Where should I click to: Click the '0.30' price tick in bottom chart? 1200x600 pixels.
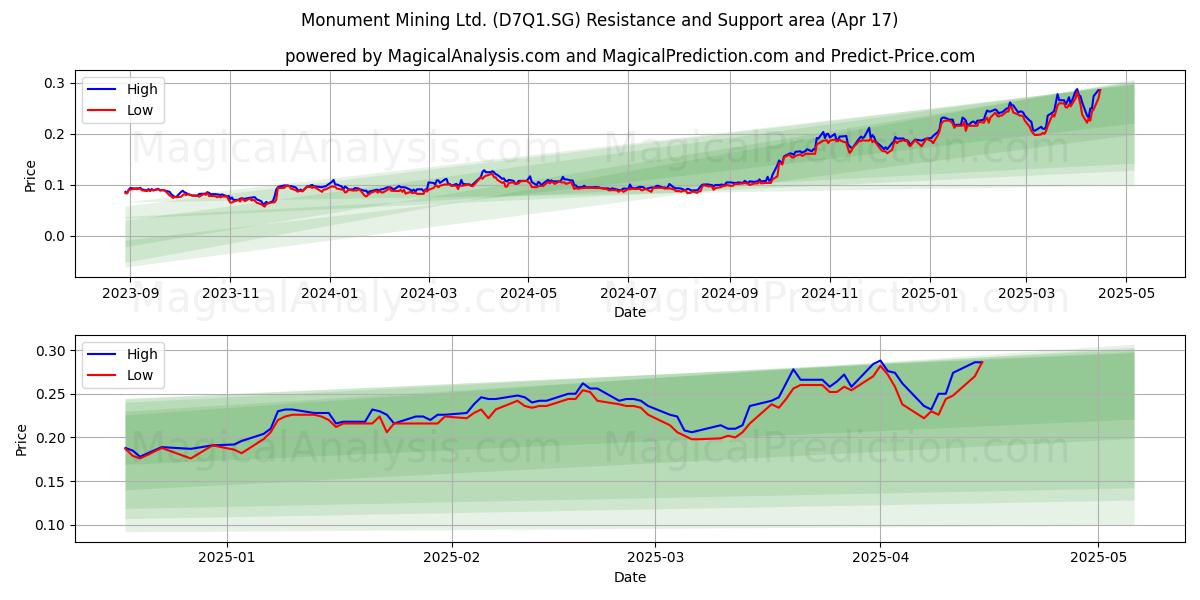[52, 350]
